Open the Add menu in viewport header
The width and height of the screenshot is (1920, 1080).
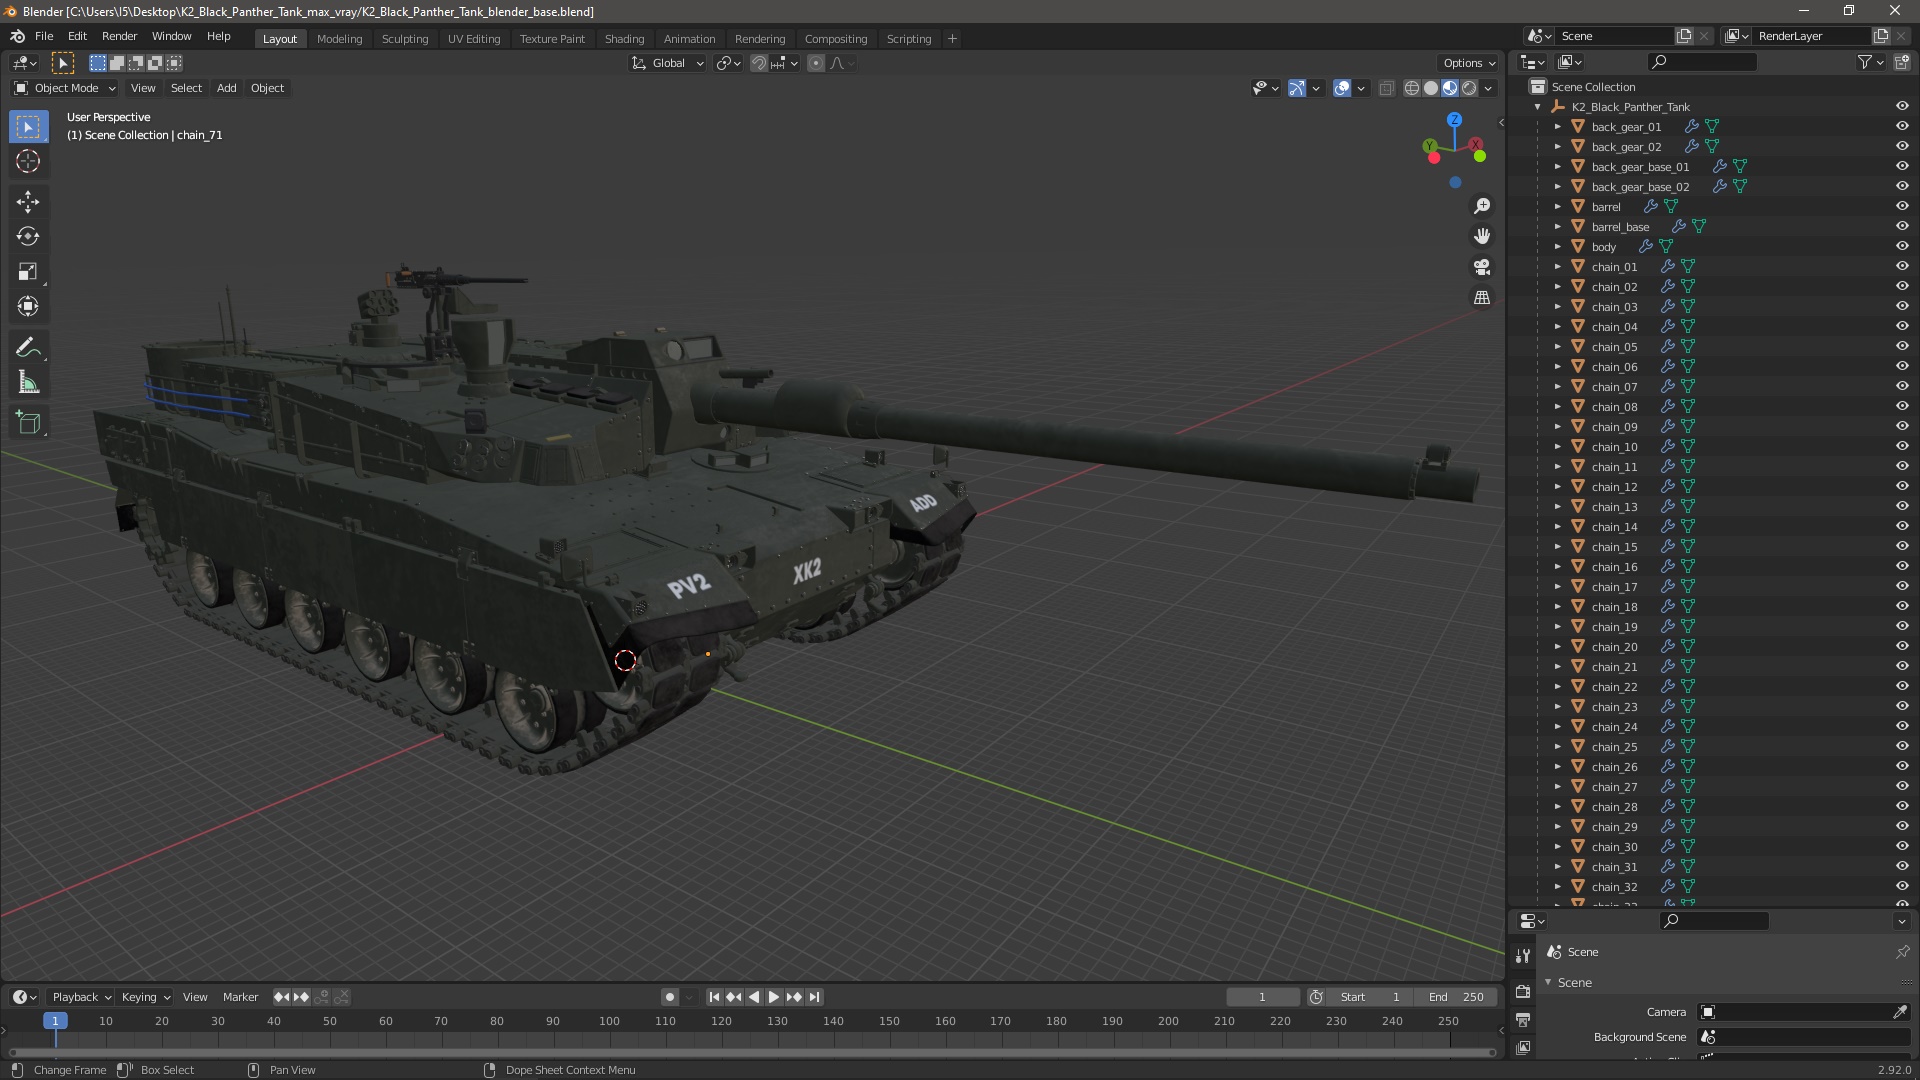pyautogui.click(x=227, y=88)
